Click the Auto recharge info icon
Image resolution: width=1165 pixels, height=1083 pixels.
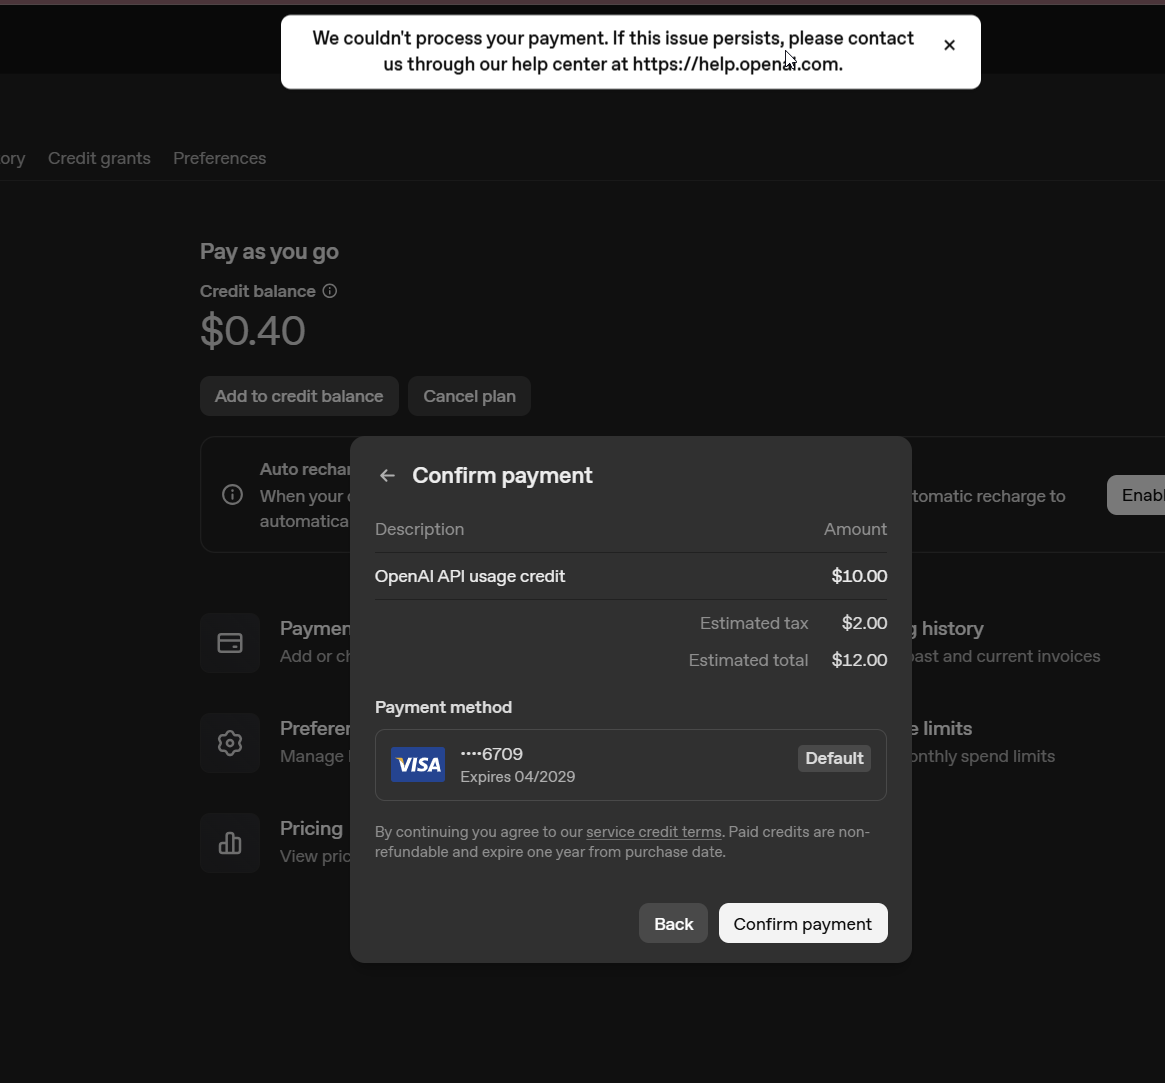[x=232, y=495]
